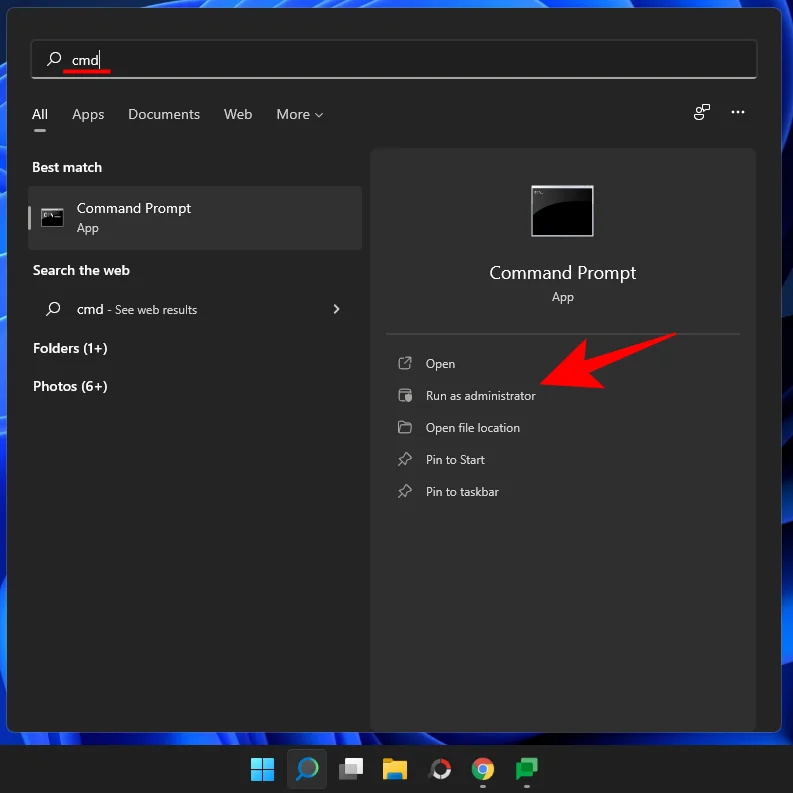Viewport: 793px width, 793px height.
Task: Open the Windows Start button on taskbar
Action: [x=262, y=769]
